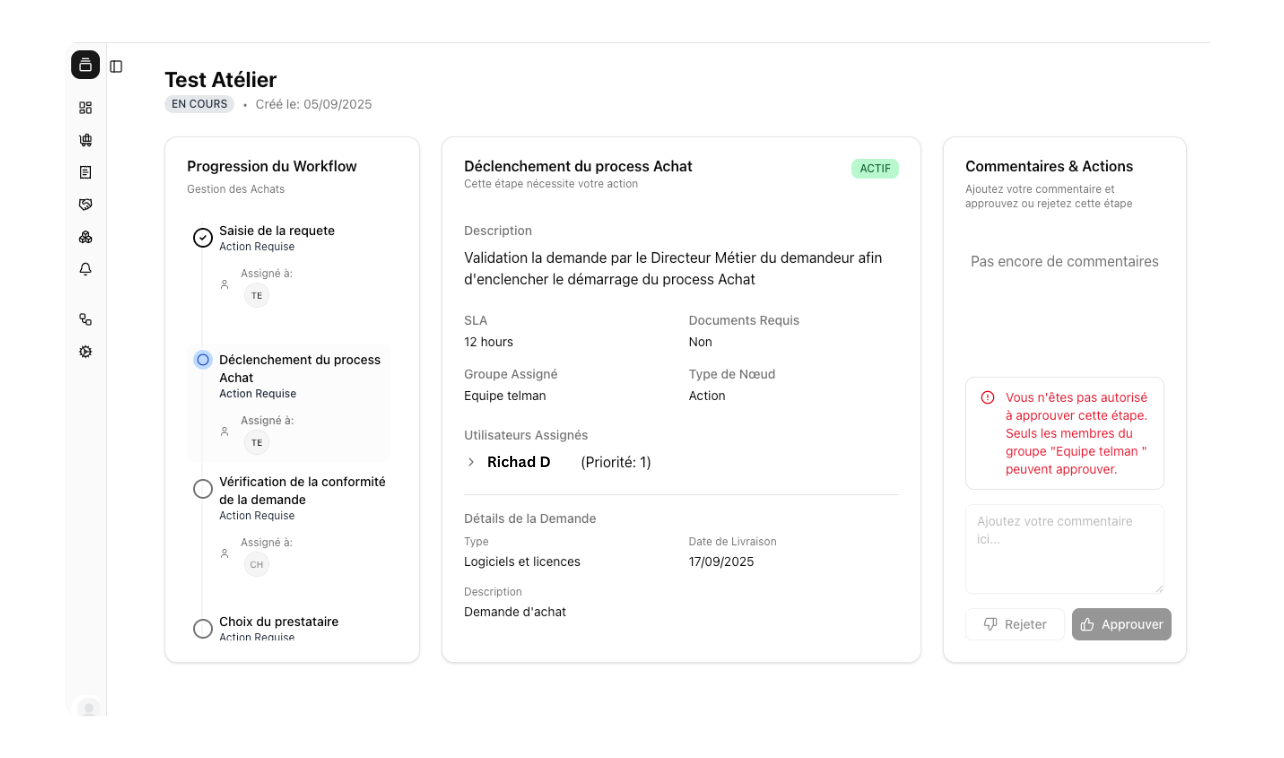Screen dimensions: 1284x758
Task: Collapse the sidebar using the panel icon
Action: coord(116,65)
